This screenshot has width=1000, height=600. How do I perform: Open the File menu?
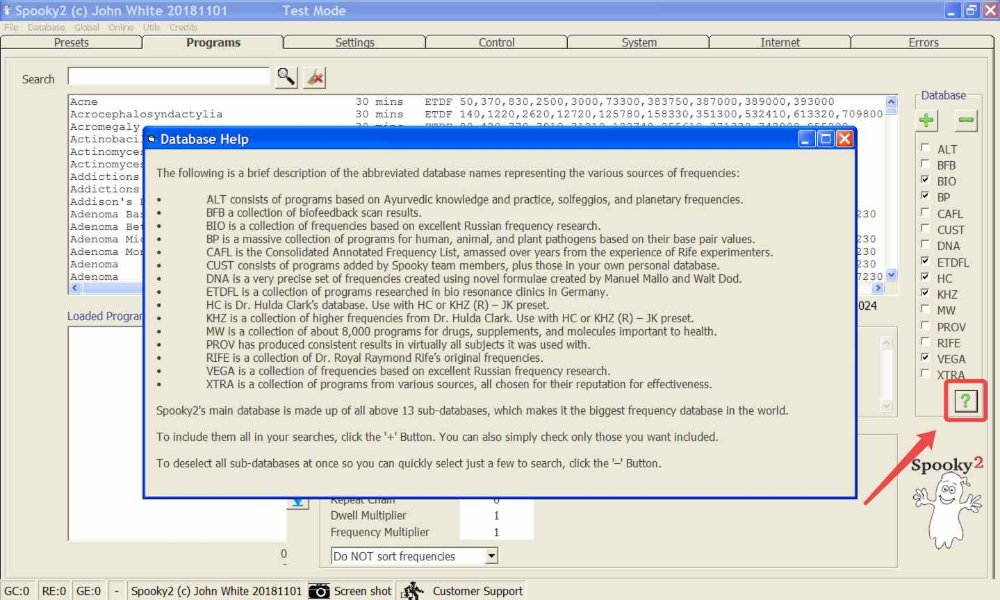click(11, 27)
